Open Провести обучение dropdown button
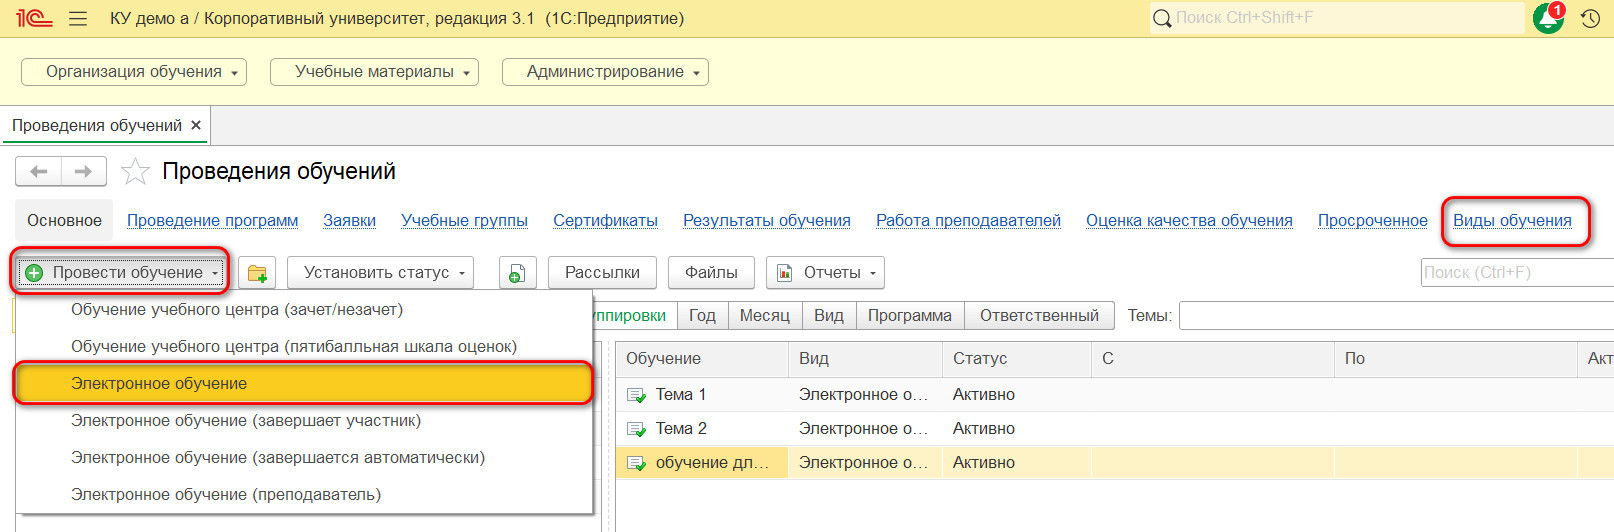 point(121,272)
